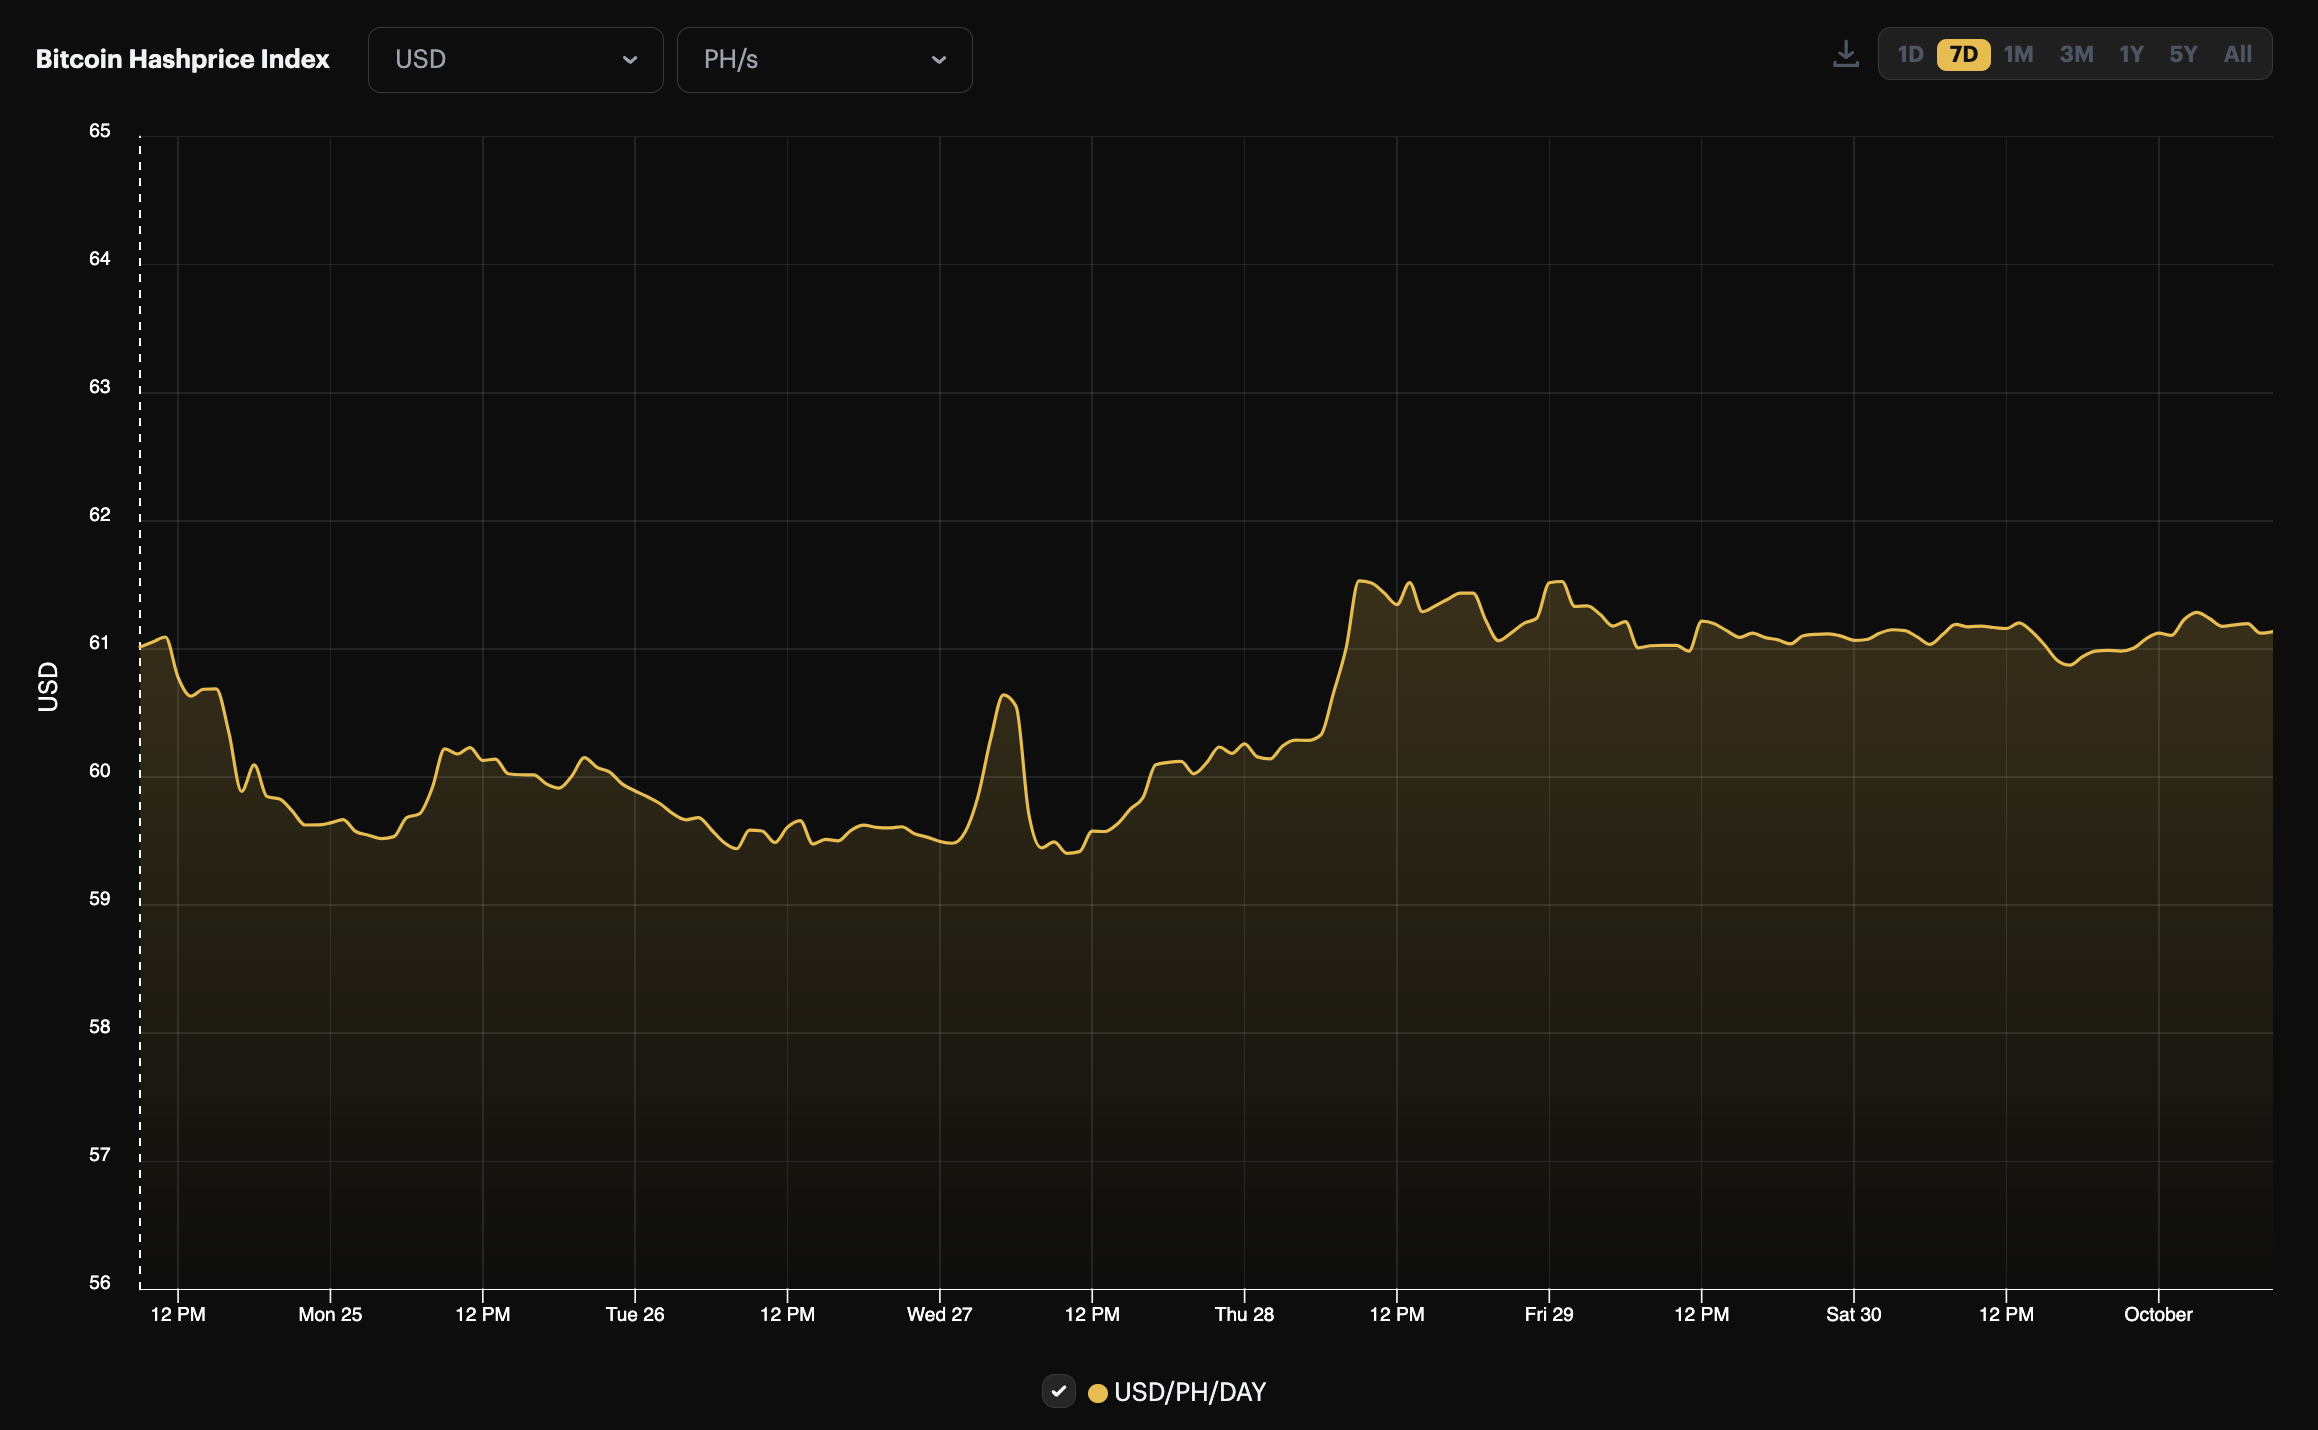Image resolution: width=2318 pixels, height=1430 pixels.
Task: Select the 1D time range
Action: [x=1908, y=54]
